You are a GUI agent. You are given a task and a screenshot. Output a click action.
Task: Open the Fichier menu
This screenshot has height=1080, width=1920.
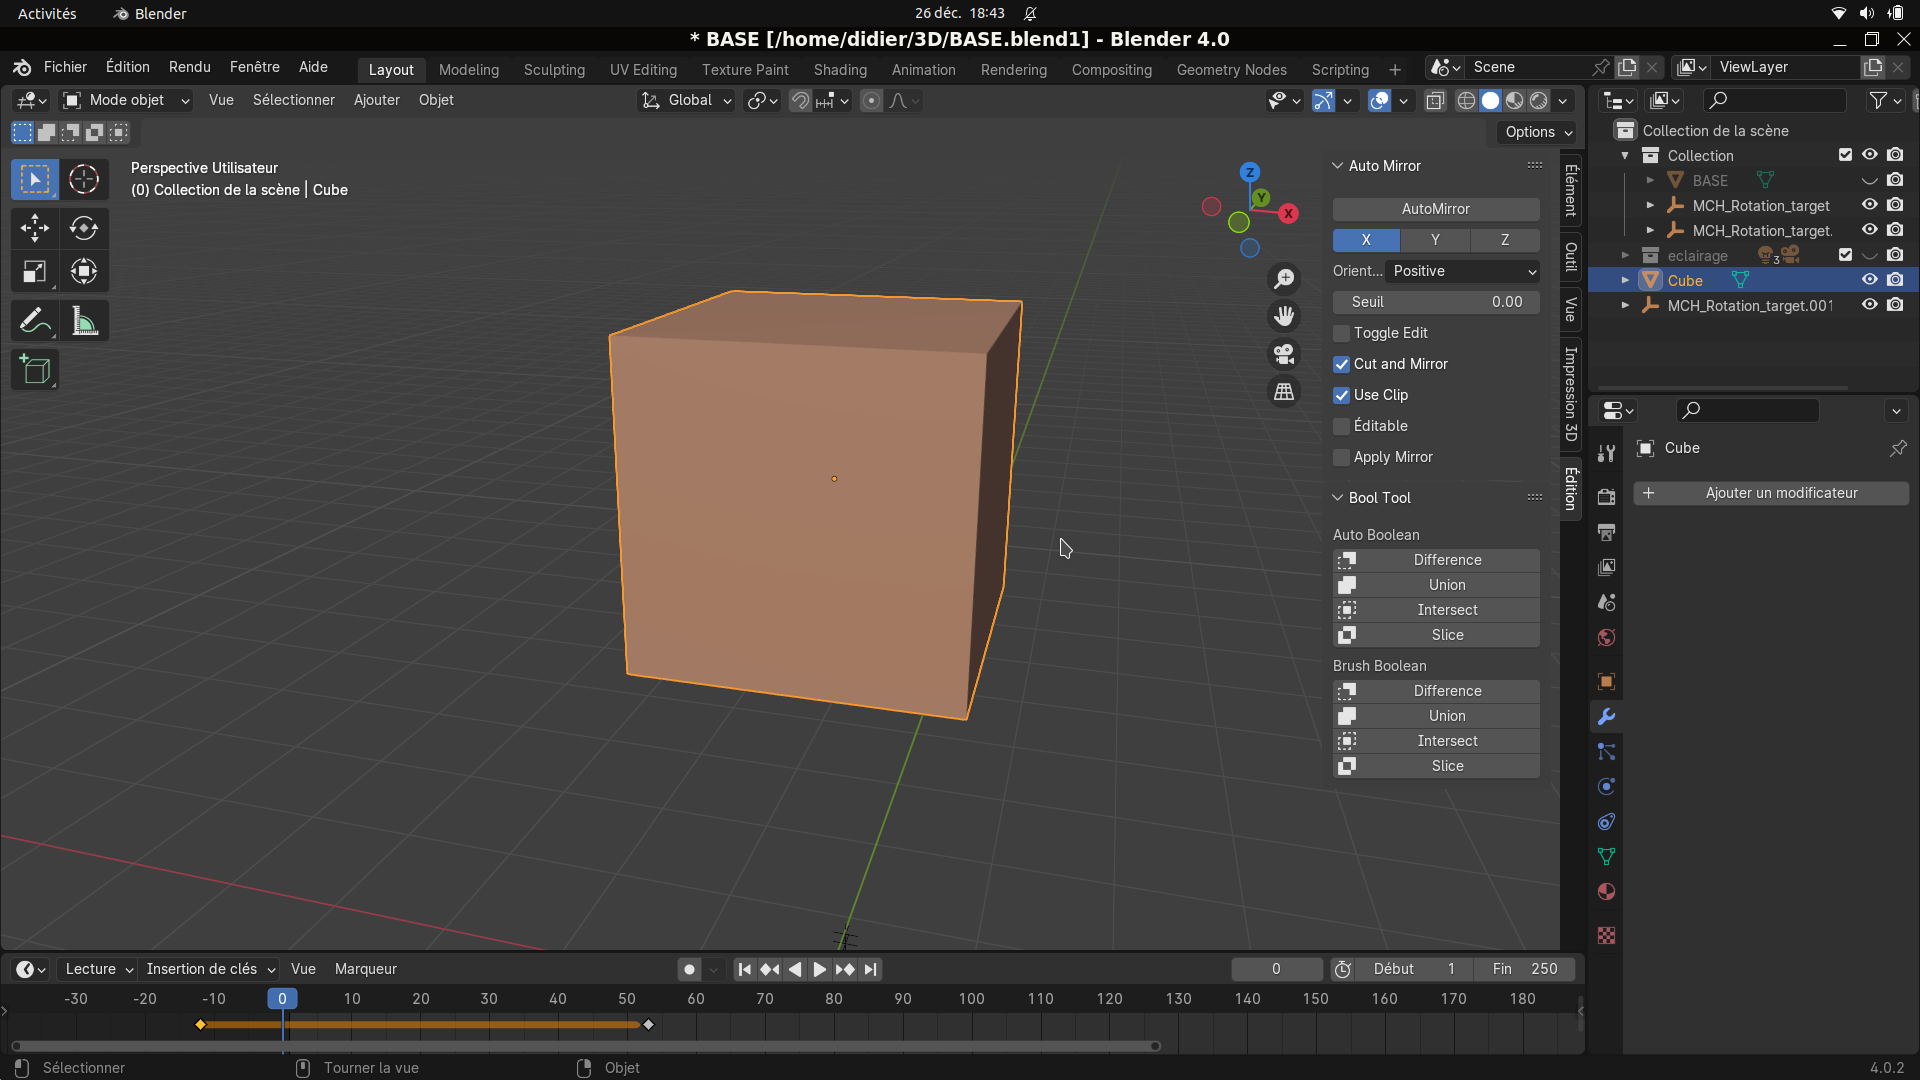[65, 67]
